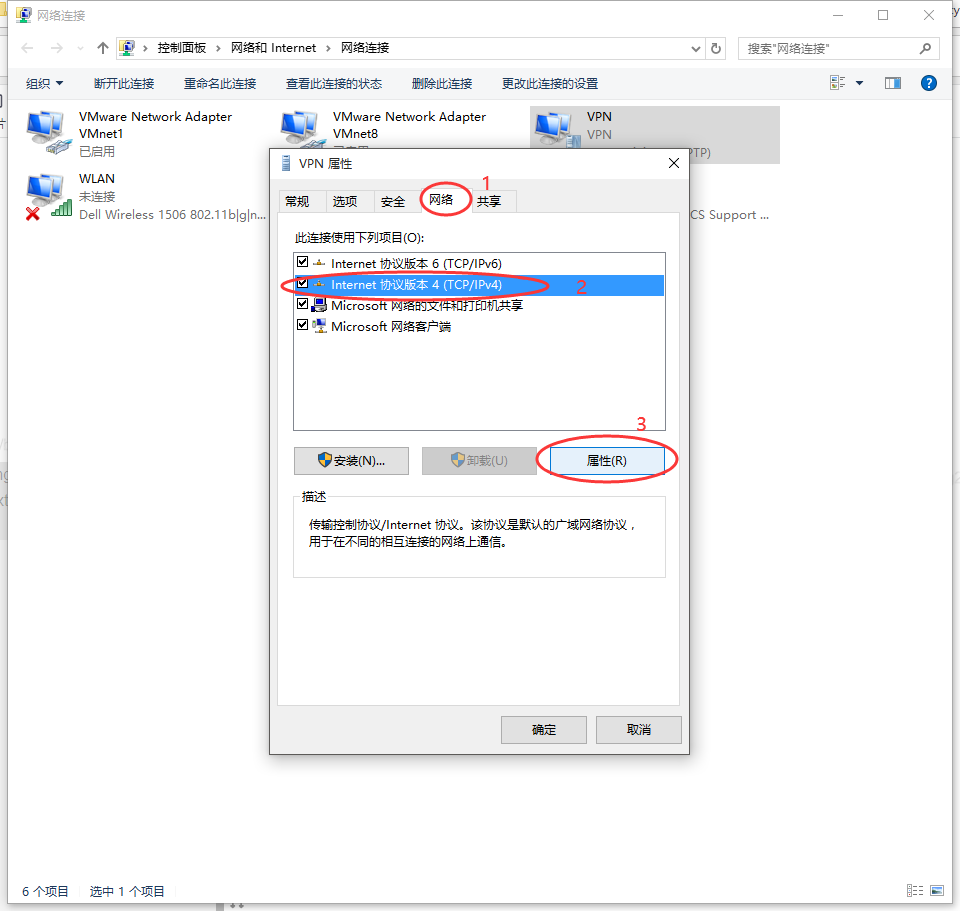Switch to large icons view in status bar
The image size is (960, 911).
(x=937, y=891)
